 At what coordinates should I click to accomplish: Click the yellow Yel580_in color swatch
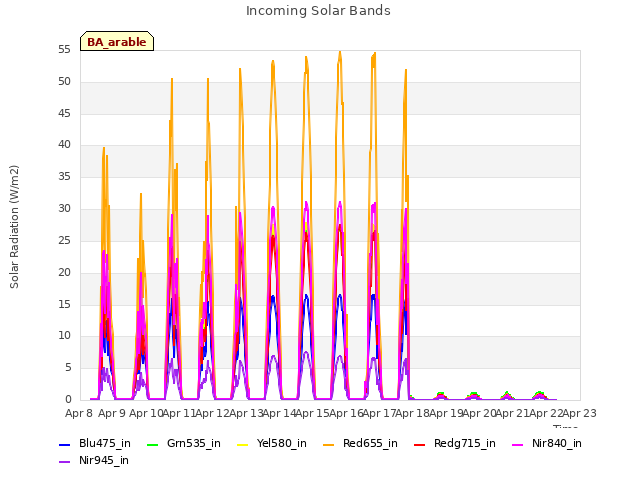242,444
